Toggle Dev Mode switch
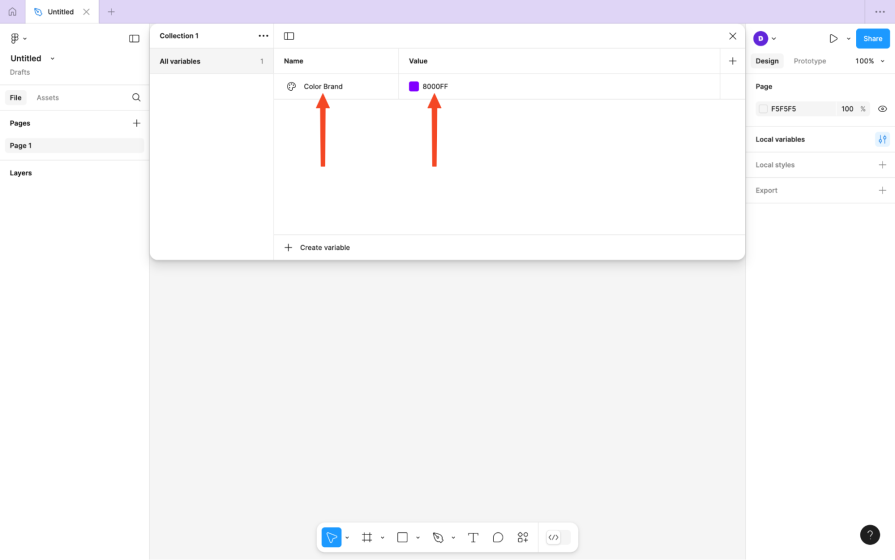 (558, 537)
